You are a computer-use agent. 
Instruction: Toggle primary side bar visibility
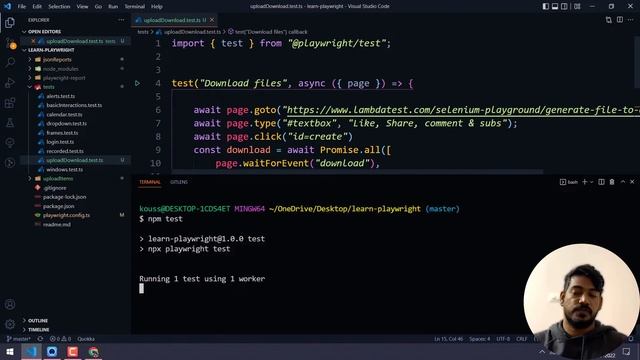point(546,7)
